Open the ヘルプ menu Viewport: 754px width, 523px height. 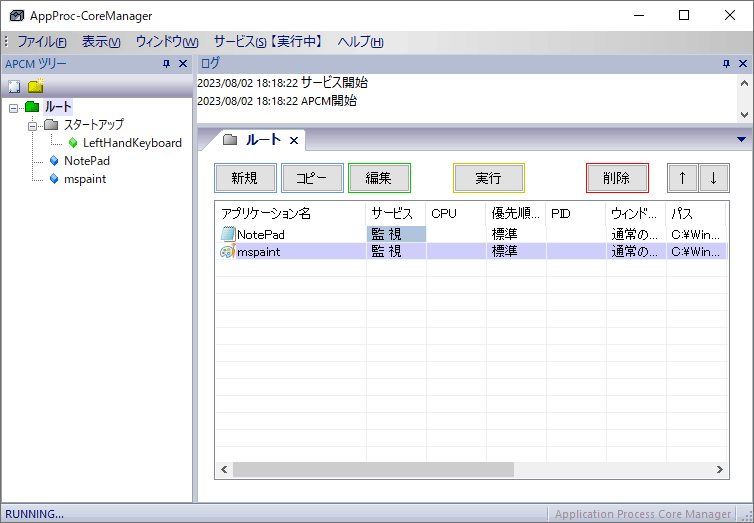tap(360, 42)
